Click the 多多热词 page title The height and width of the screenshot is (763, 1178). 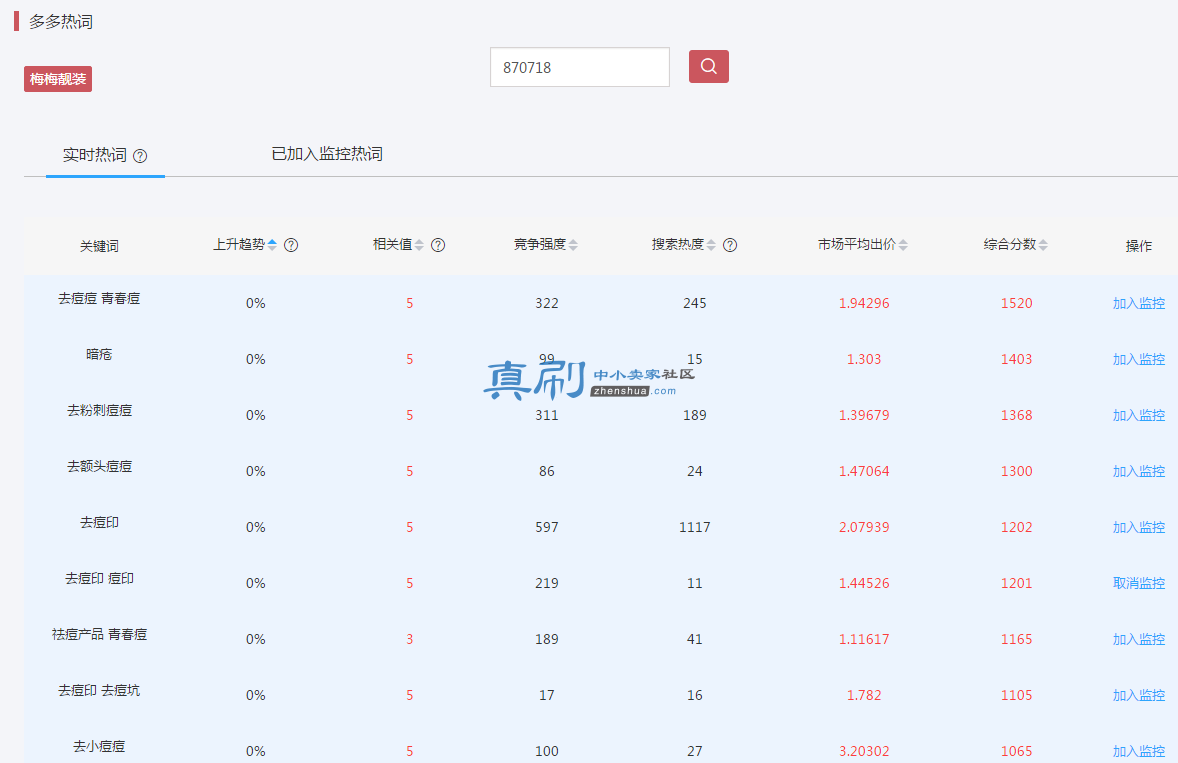tap(61, 22)
